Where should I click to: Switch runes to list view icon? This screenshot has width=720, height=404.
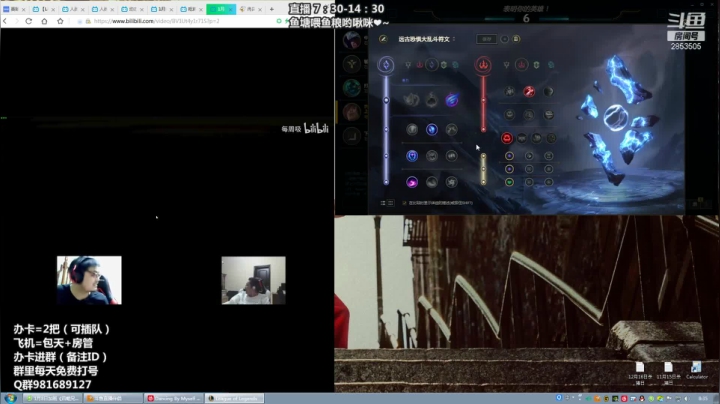383,202
